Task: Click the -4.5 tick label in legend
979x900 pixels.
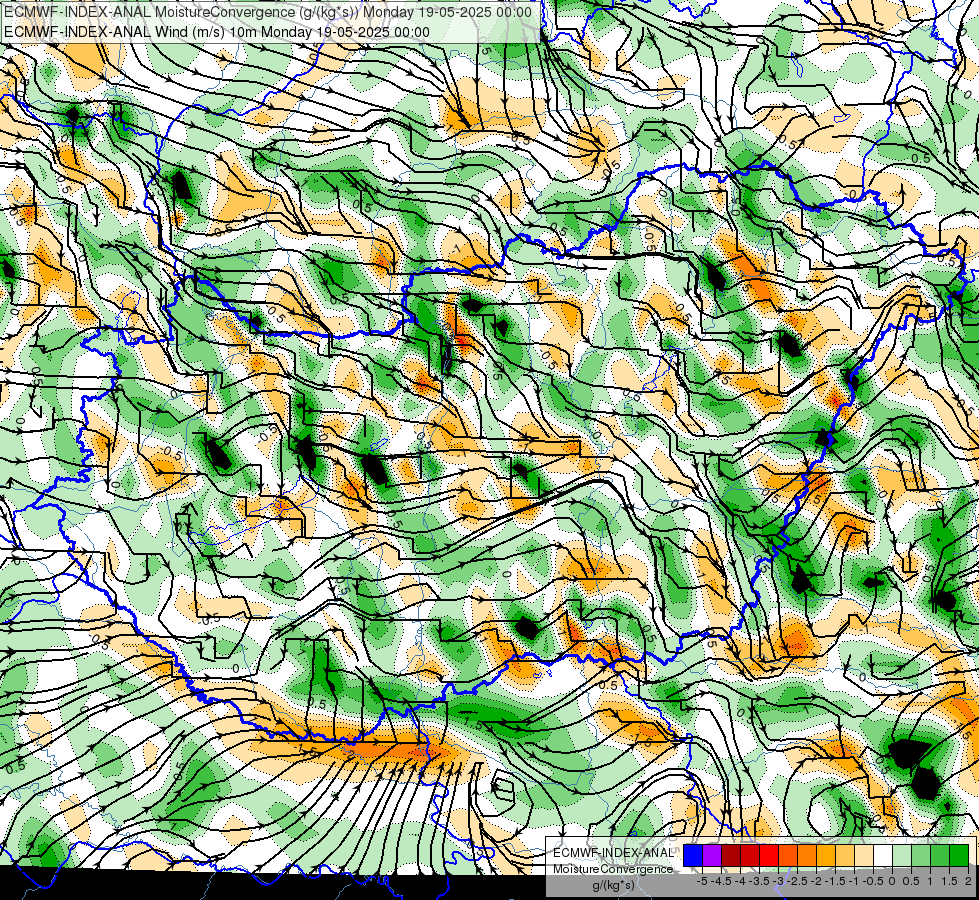Action: [x=721, y=881]
